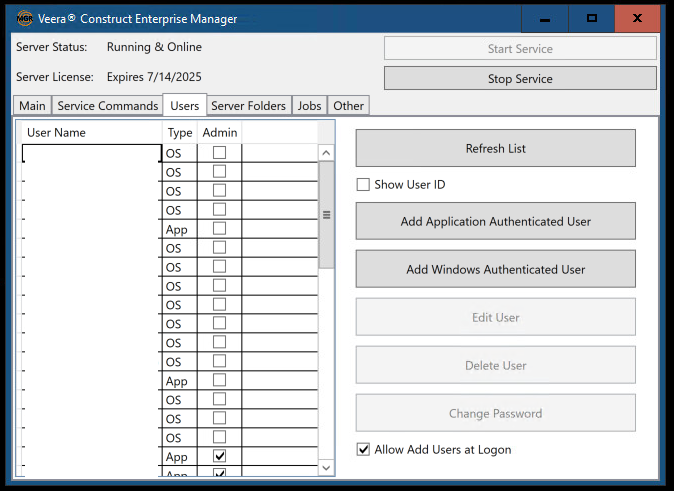Click Add Windows Authenticated User
This screenshot has height=491, width=674.
click(x=496, y=270)
